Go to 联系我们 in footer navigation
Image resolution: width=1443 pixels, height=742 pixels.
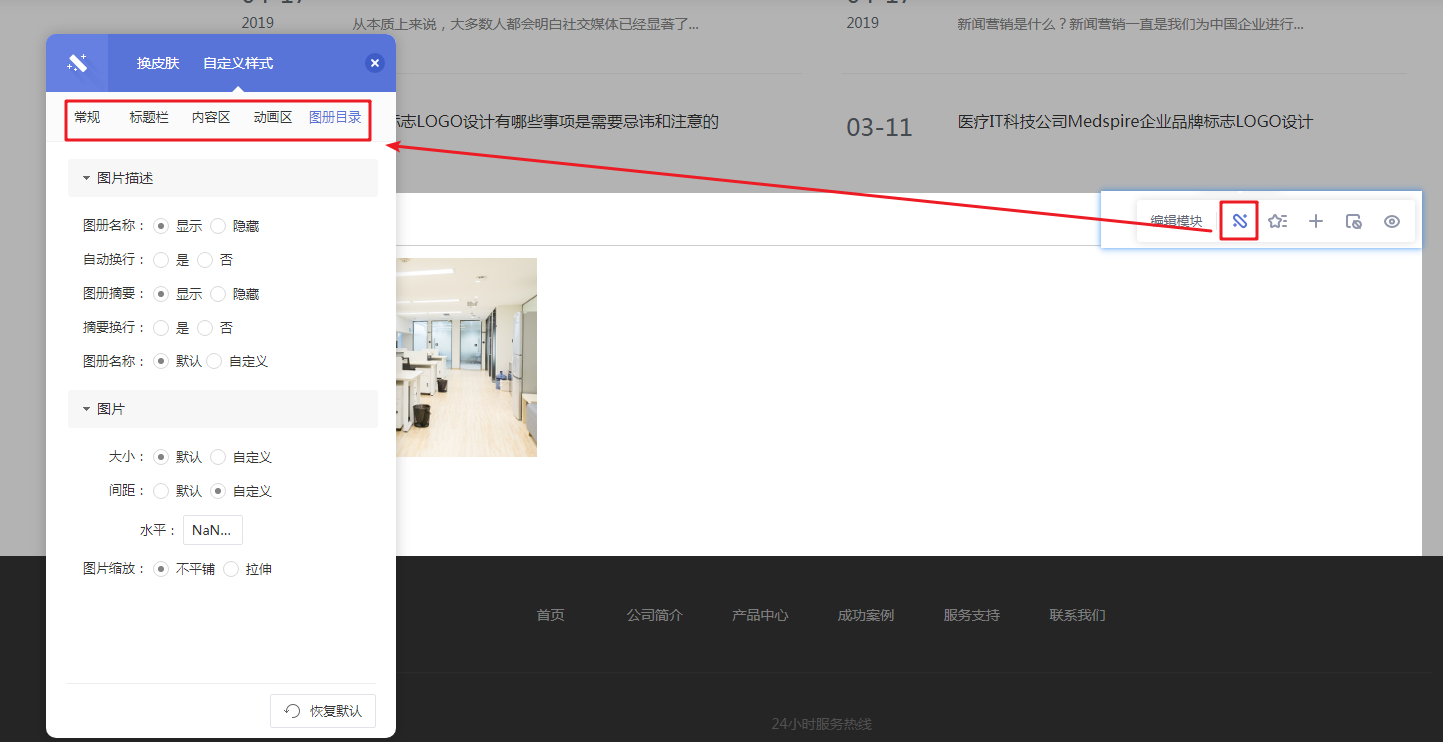pos(1077,615)
